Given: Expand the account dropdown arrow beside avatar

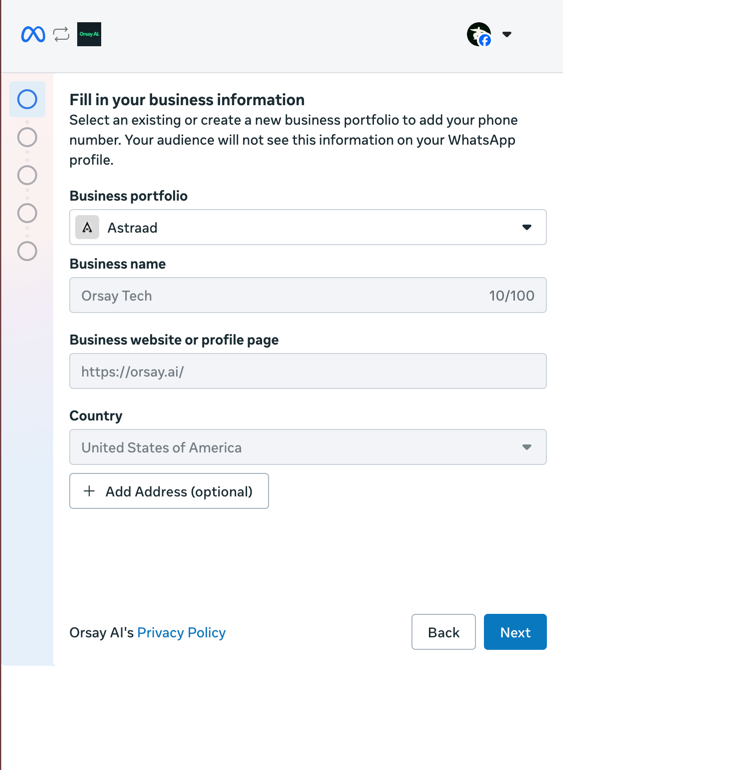Looking at the screenshot, I should coord(507,34).
